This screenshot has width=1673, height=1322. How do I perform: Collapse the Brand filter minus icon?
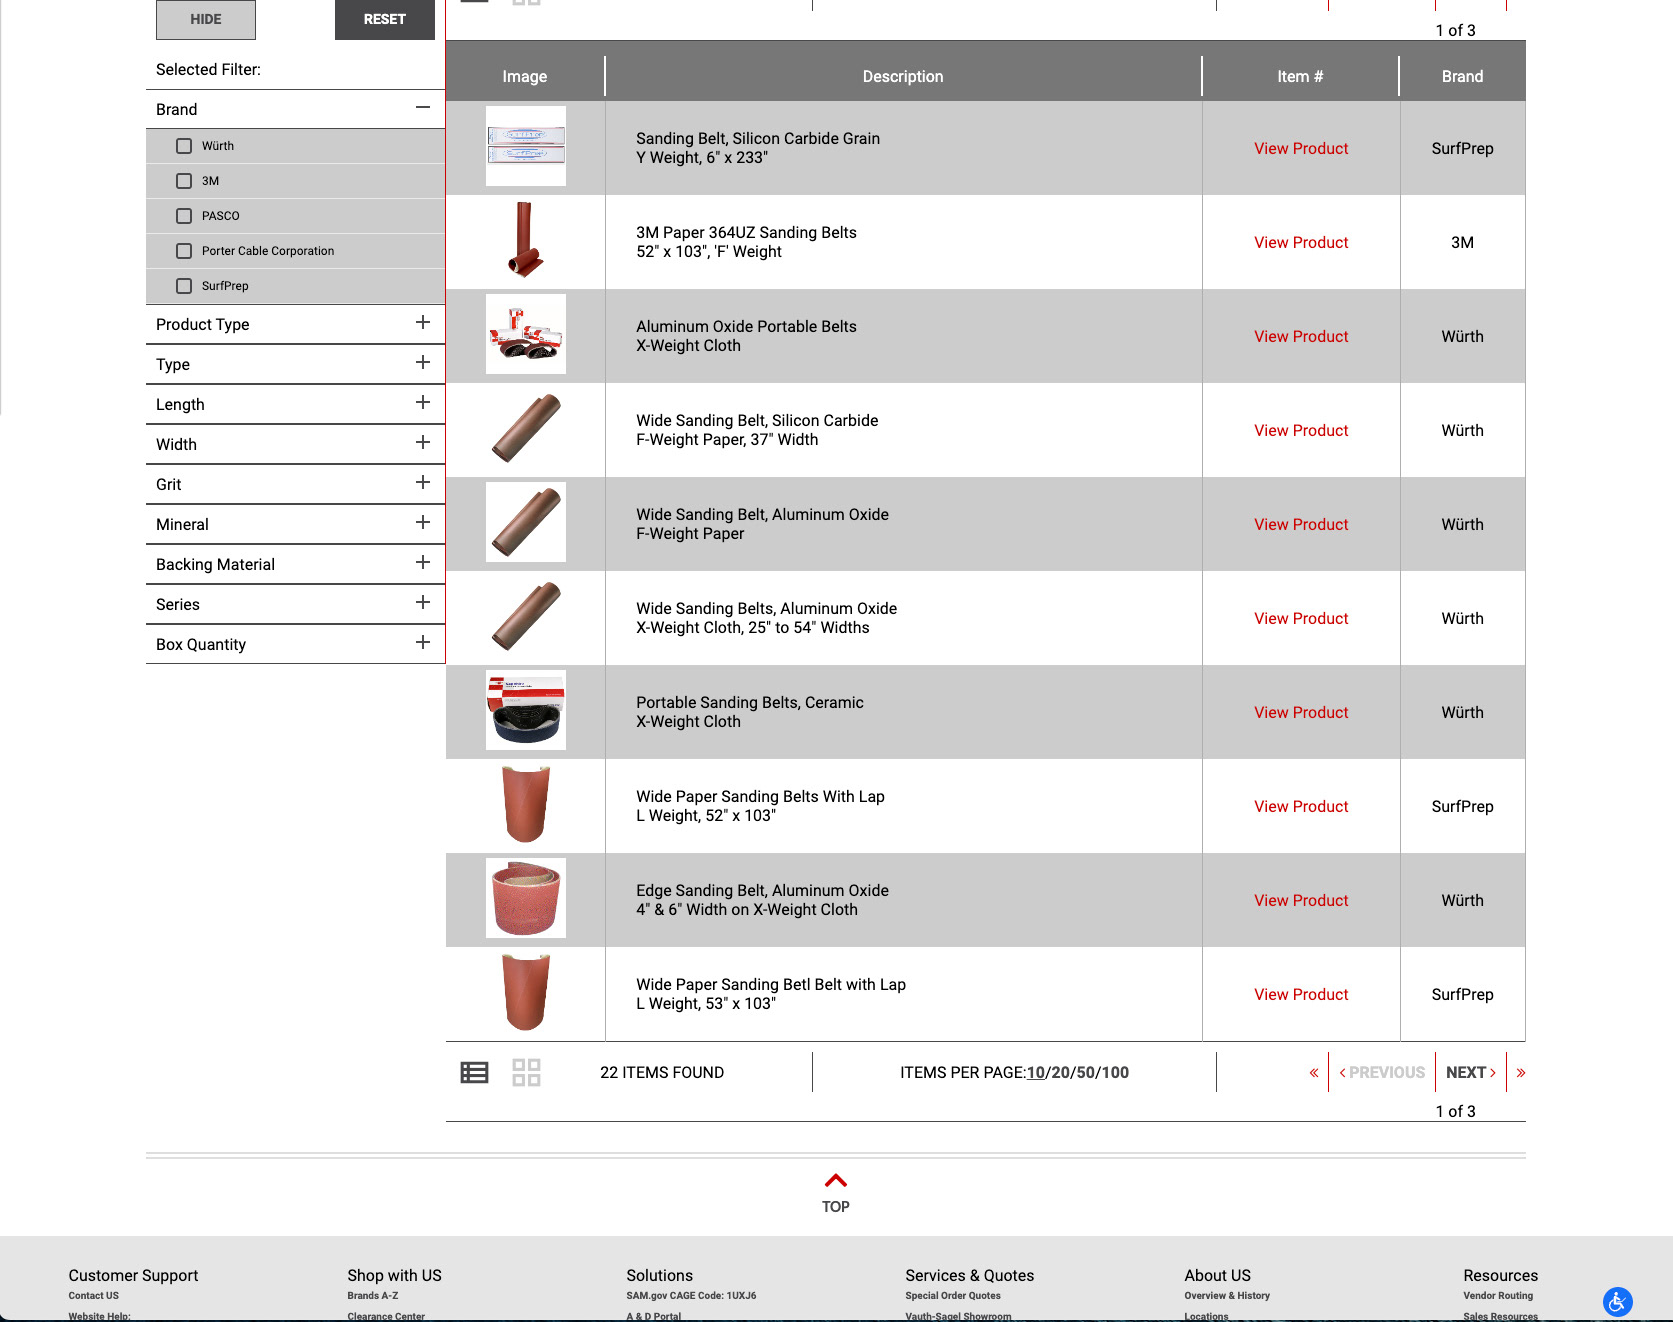point(423,107)
